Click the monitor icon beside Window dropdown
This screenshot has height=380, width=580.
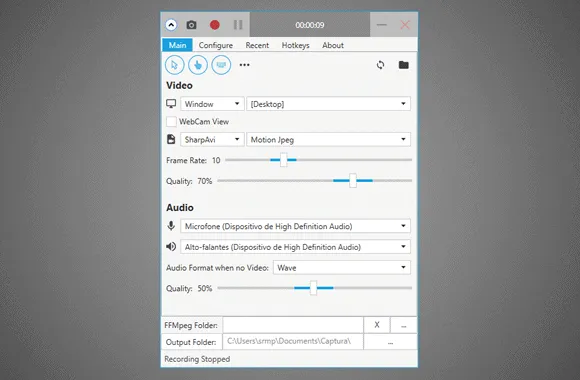pos(171,104)
